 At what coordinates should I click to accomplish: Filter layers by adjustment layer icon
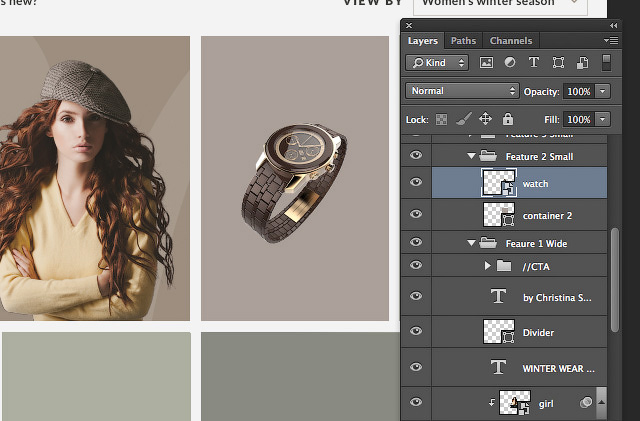coord(510,63)
